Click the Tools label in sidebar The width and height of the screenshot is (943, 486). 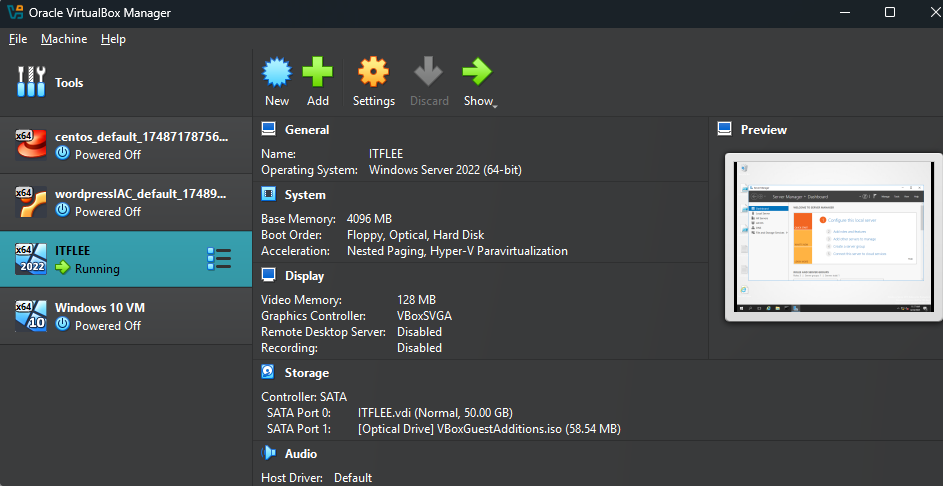[69, 82]
